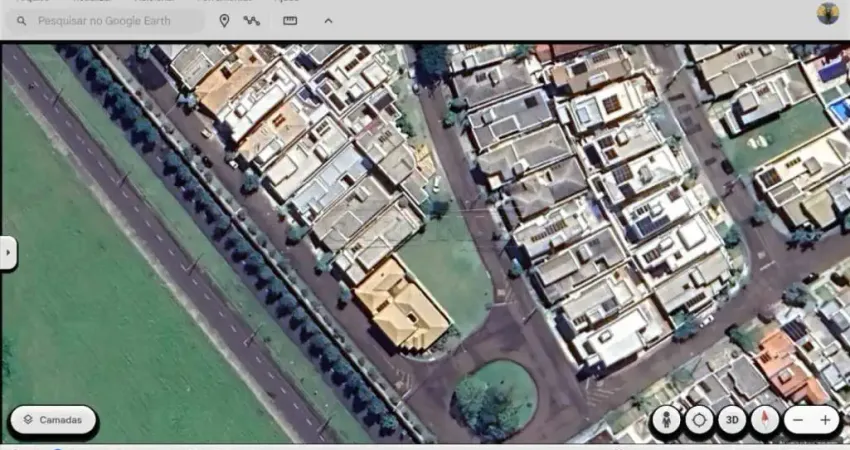Click the large orange-roofed house on the map
This screenshot has height=450, width=850.
[402, 304]
